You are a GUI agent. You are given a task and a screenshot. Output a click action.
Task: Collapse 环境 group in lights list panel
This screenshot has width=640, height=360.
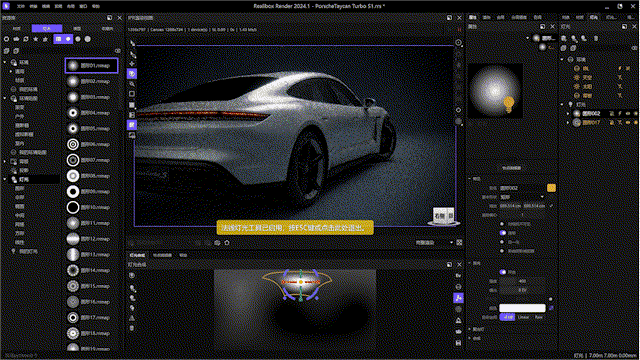pyautogui.click(x=562, y=60)
